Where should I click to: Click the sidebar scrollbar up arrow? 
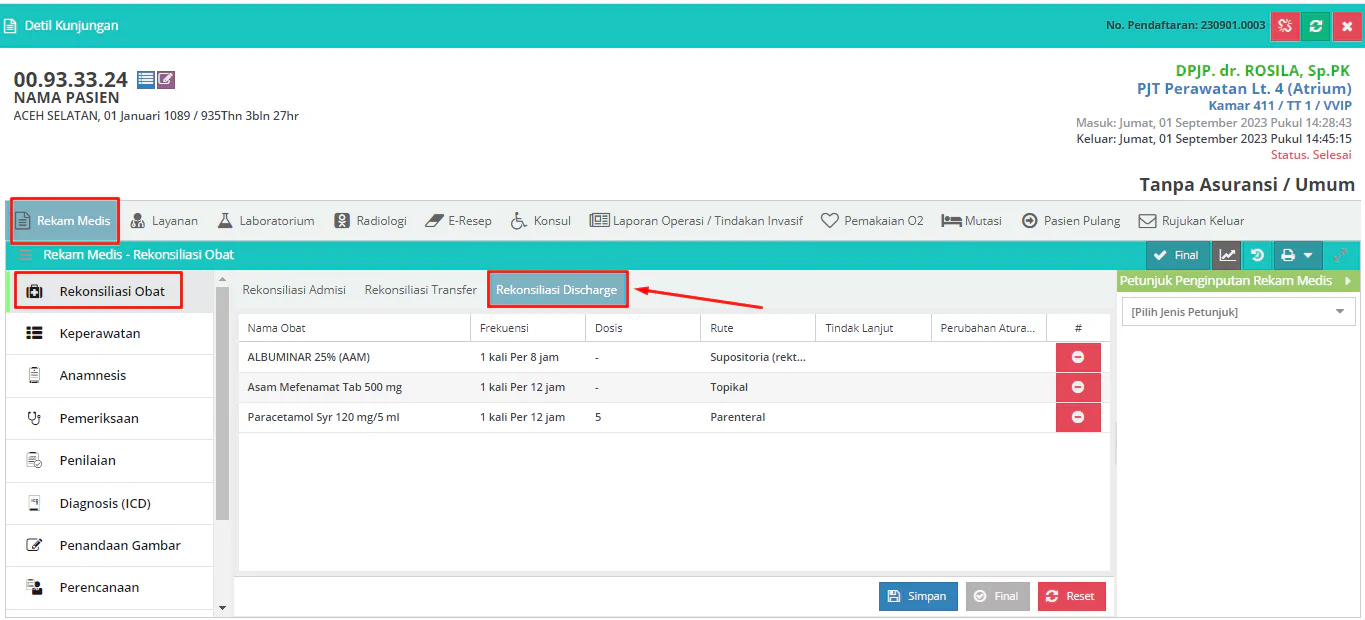pos(222,277)
